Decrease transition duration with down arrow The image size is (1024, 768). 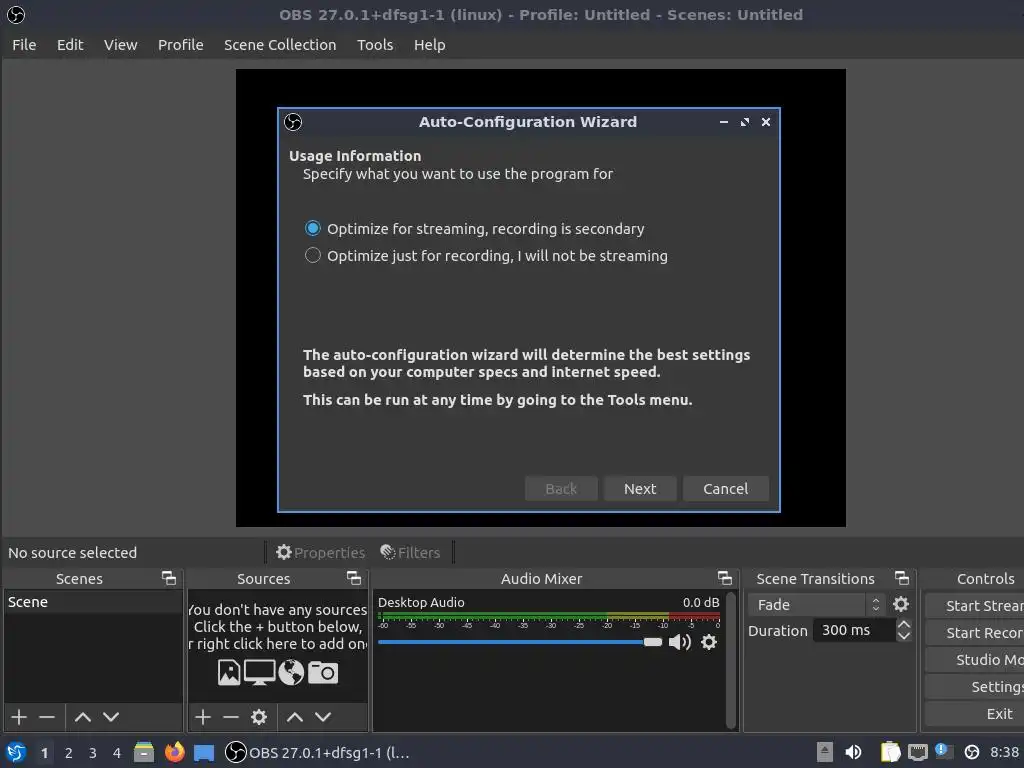point(904,636)
